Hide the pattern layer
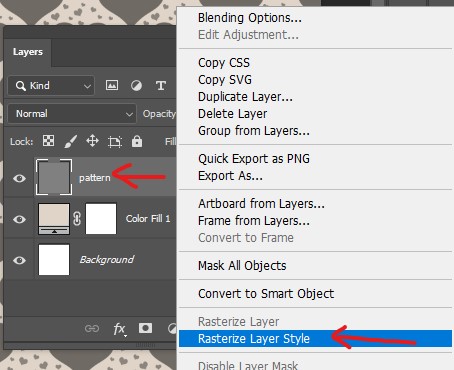 [x=19, y=178]
